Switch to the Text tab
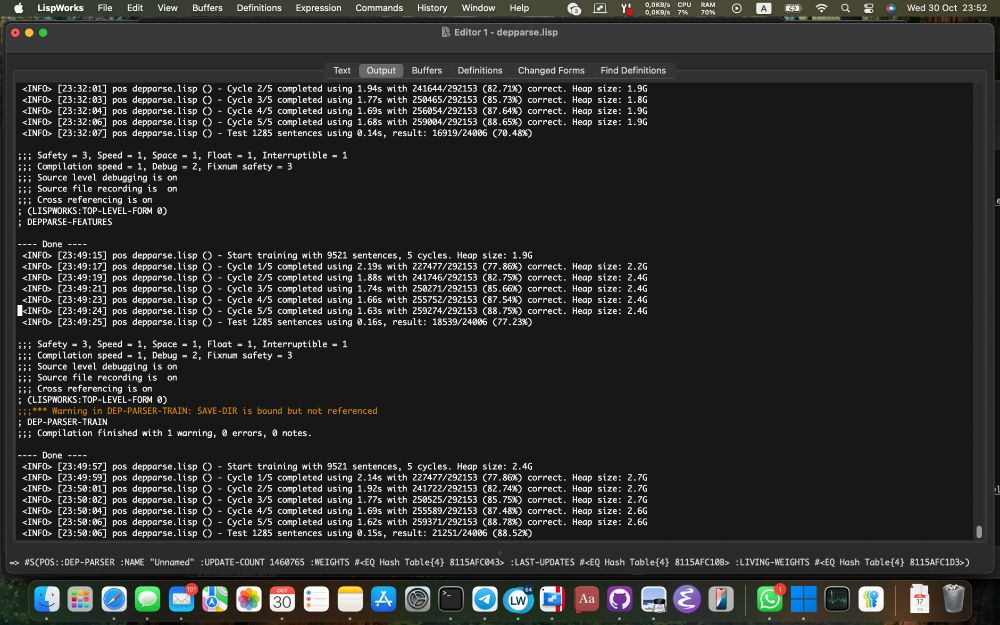Screen dimensions: 1000x625 [342, 70]
